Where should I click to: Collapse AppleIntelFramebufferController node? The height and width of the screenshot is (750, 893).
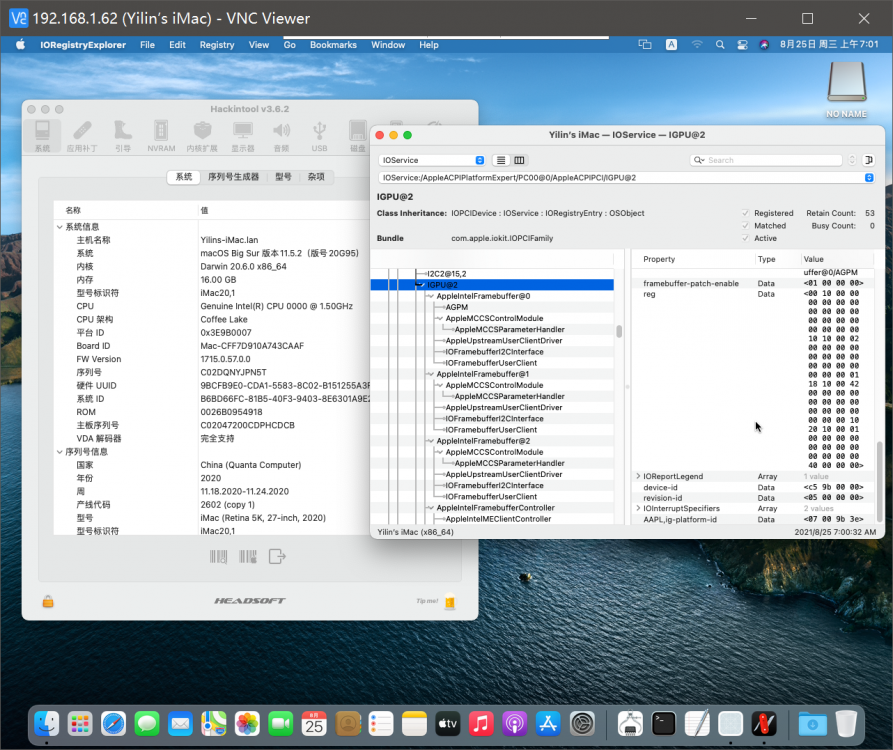coord(431,508)
